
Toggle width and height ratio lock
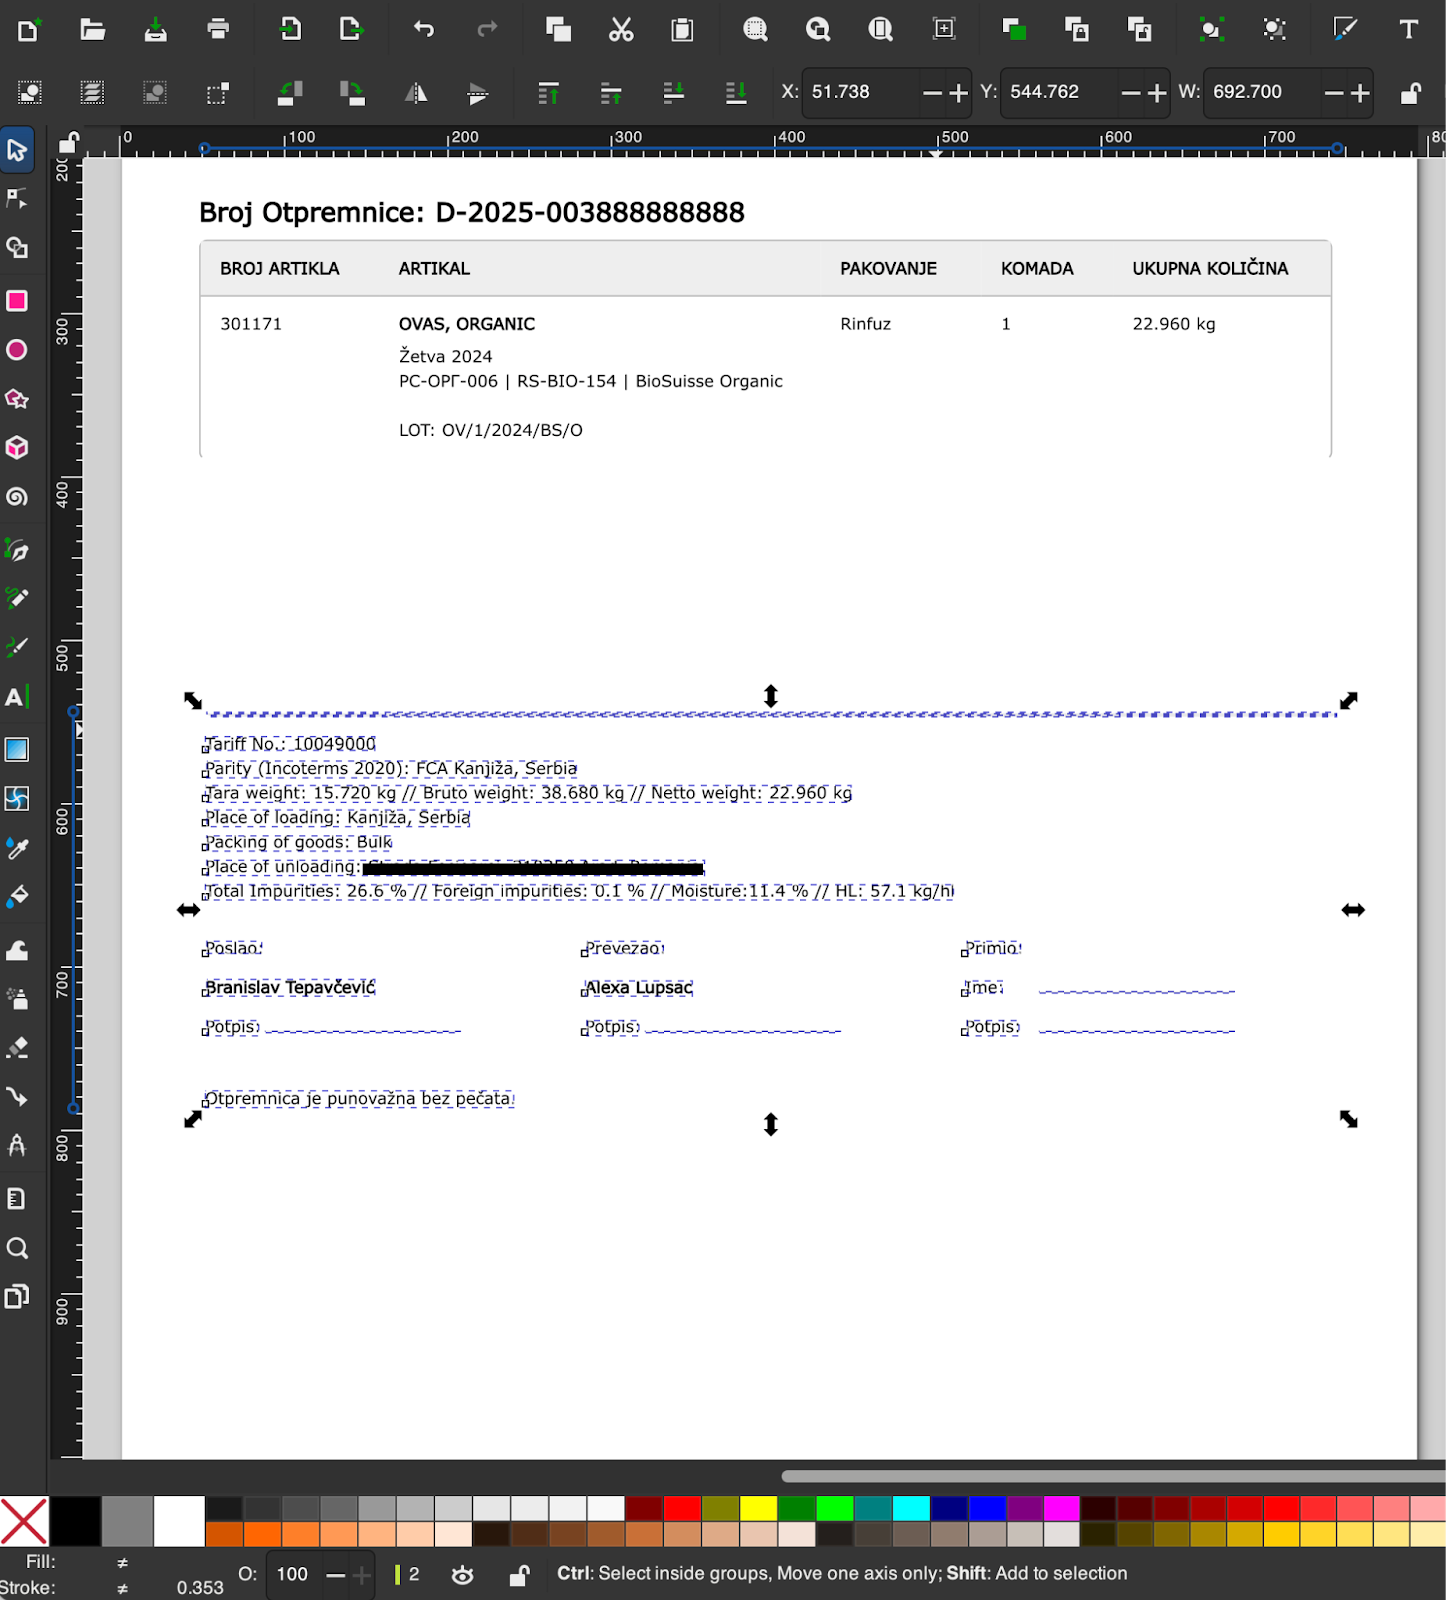(x=1410, y=93)
